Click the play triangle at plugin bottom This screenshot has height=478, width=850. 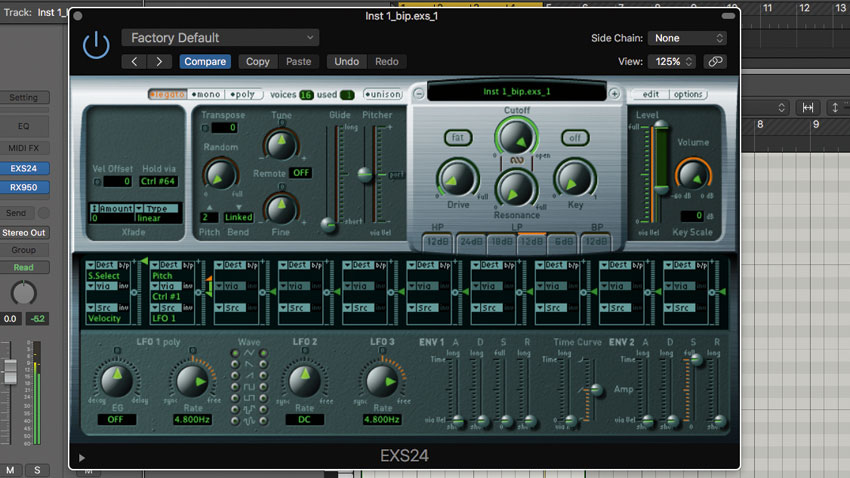(82, 458)
